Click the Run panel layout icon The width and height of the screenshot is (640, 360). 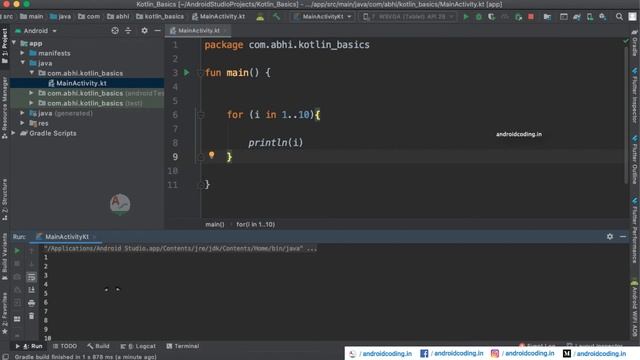[x=17, y=319]
